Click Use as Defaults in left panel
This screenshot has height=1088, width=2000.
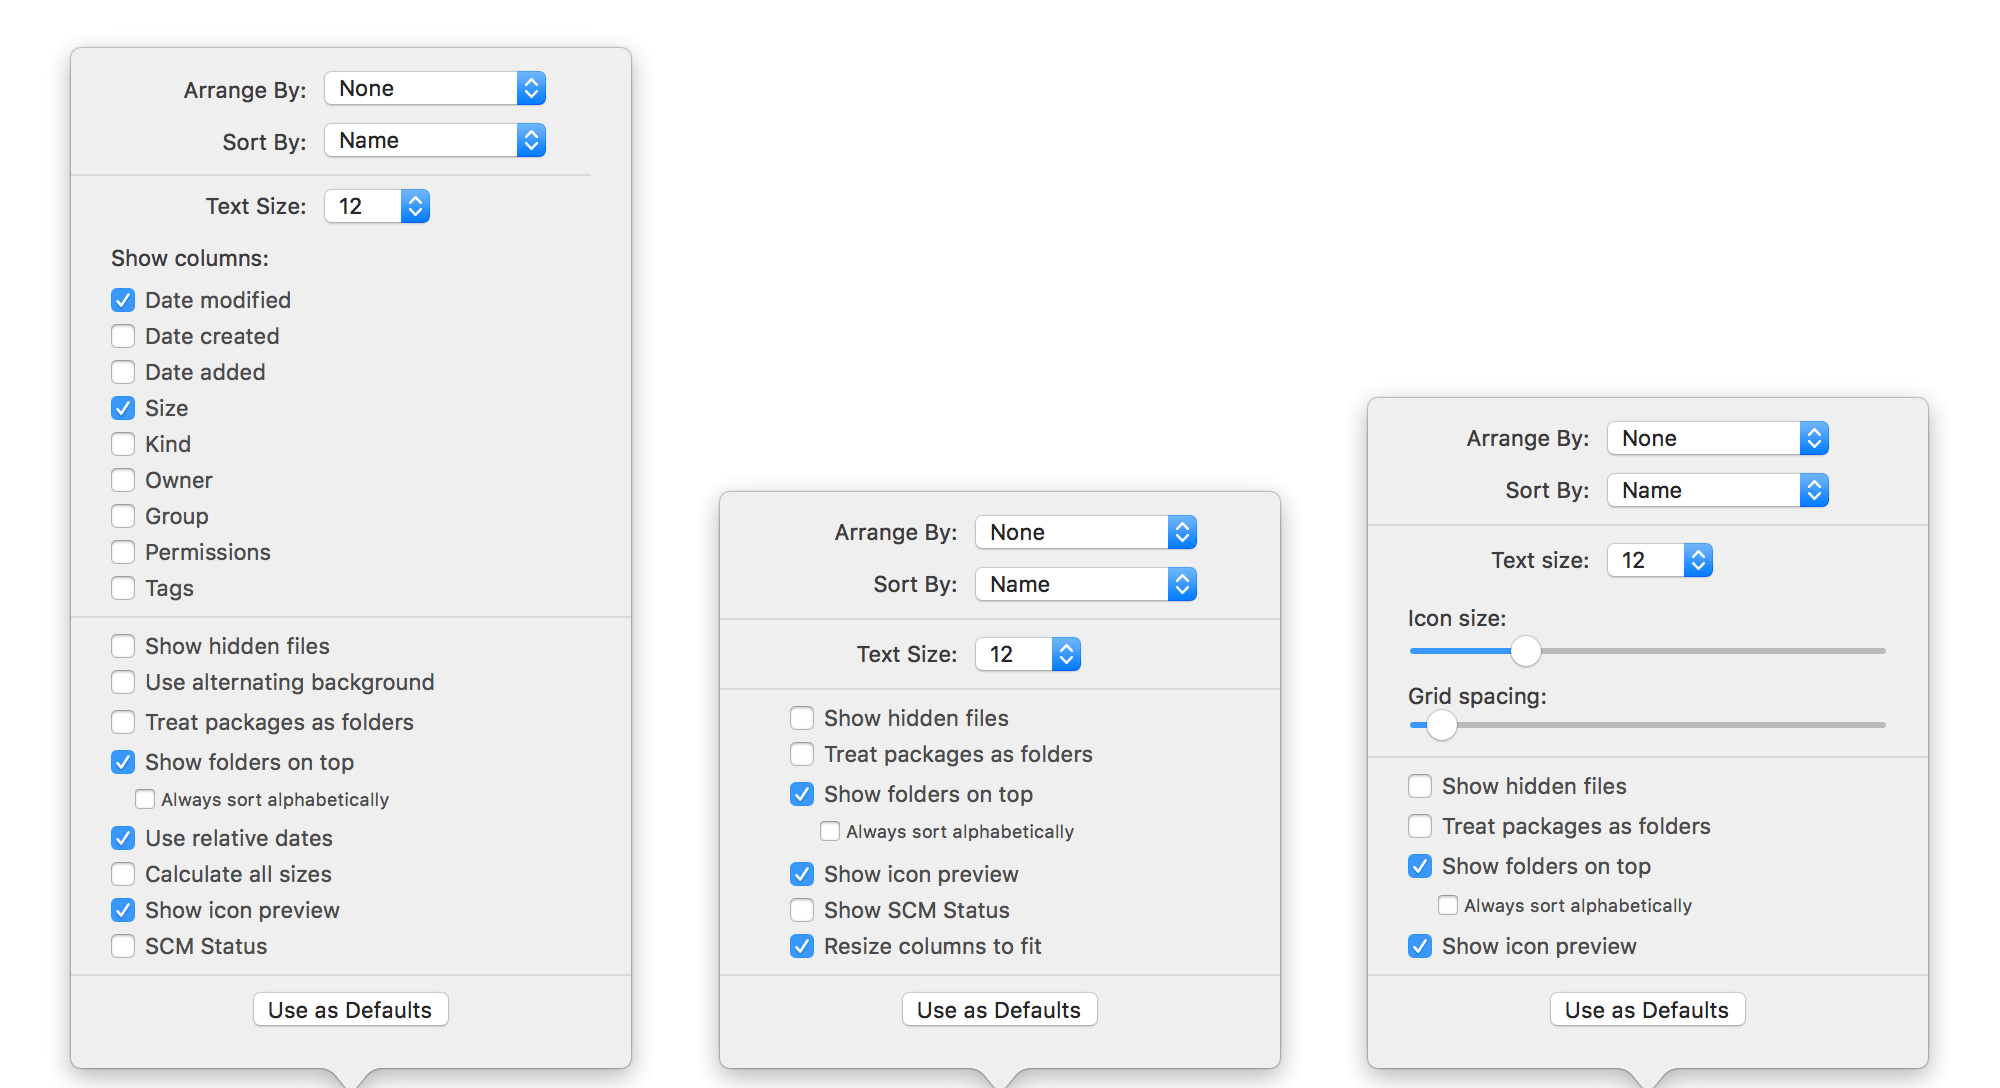tap(350, 1010)
